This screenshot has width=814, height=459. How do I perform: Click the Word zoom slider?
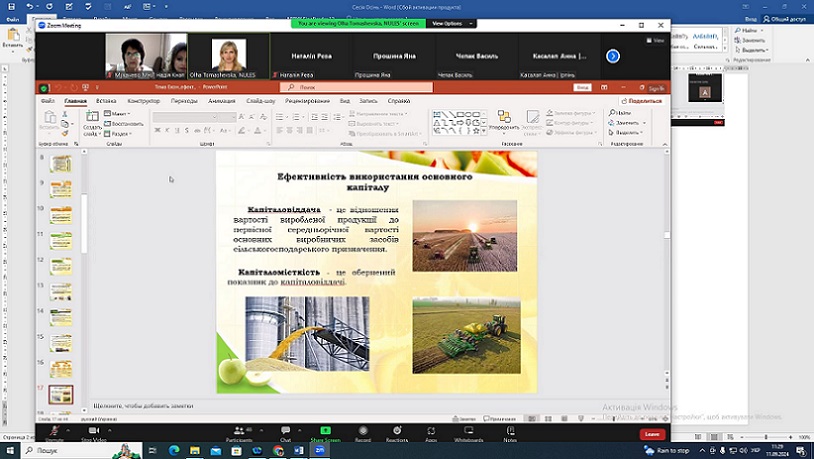[766, 437]
